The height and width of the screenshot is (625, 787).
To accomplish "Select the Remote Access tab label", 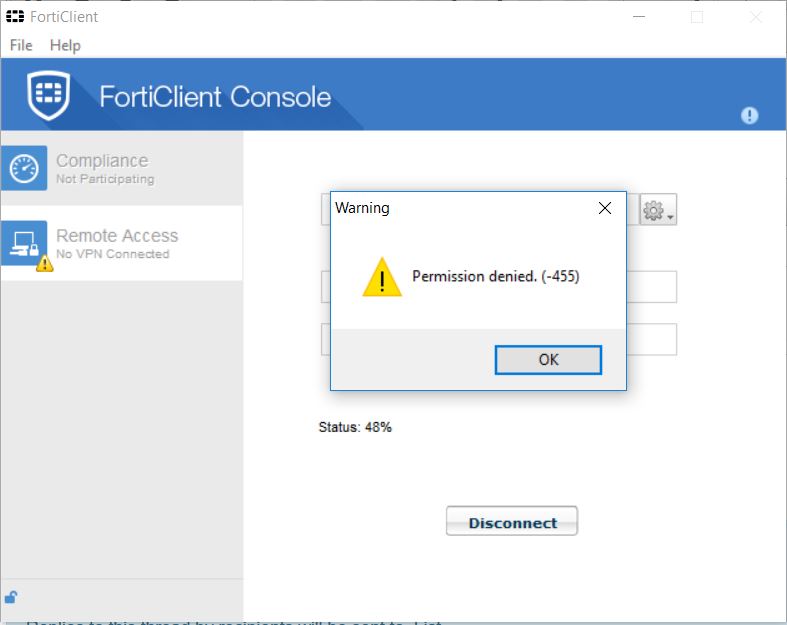I will (117, 236).
